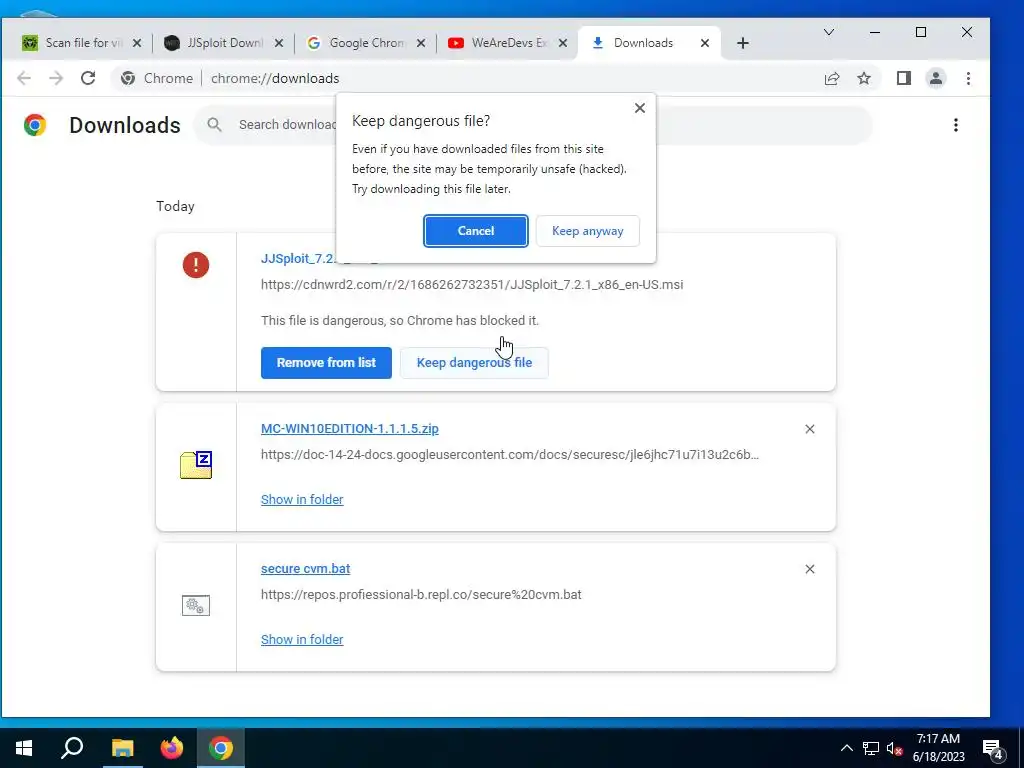Click Keep dangerous file button
The width and height of the screenshot is (1024, 768).
coord(474,362)
